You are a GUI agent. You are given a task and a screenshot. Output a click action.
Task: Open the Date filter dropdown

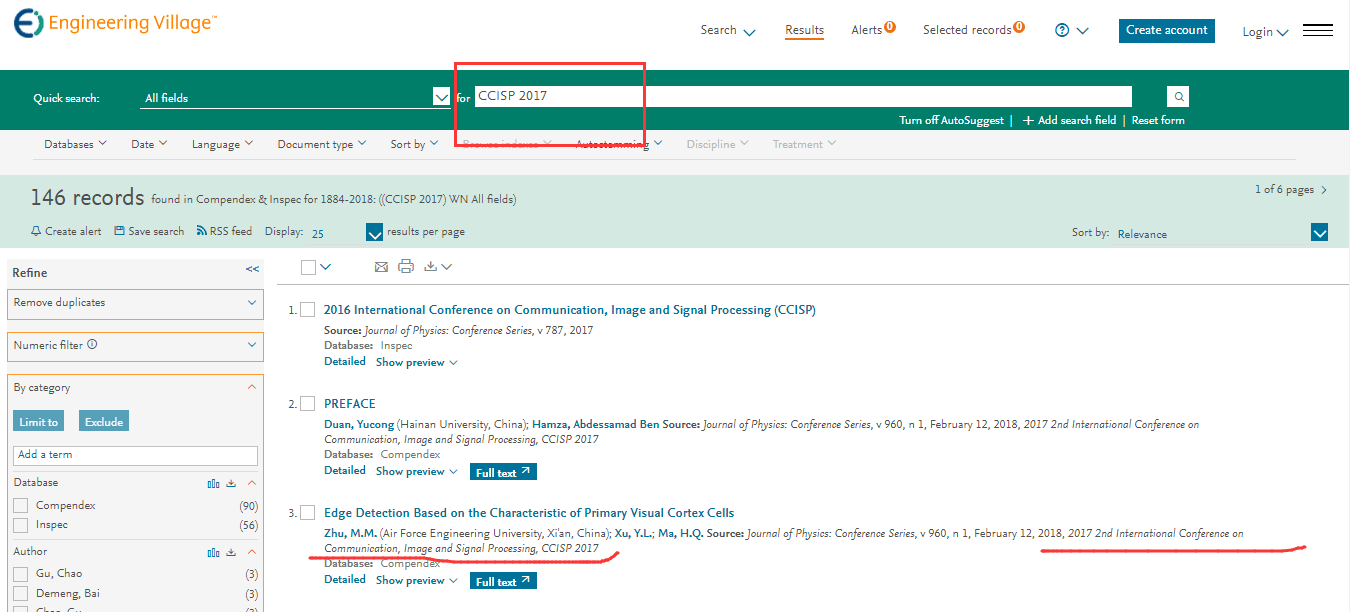click(149, 145)
